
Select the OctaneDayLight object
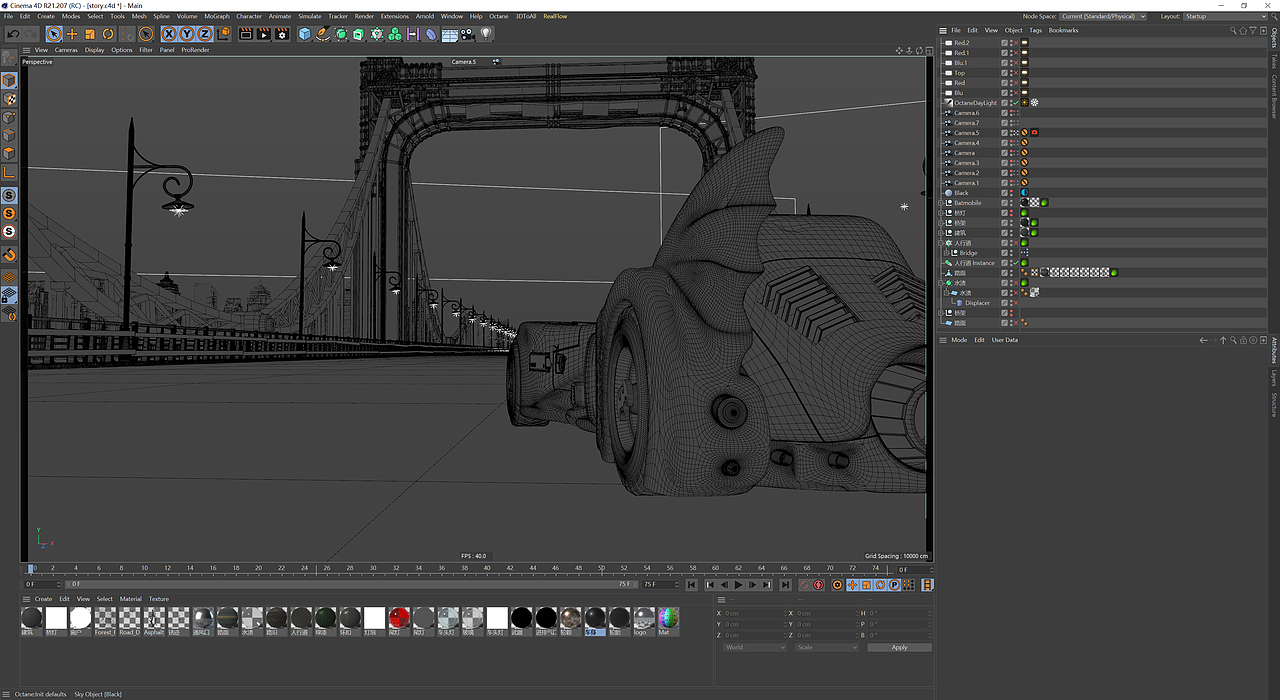point(975,103)
